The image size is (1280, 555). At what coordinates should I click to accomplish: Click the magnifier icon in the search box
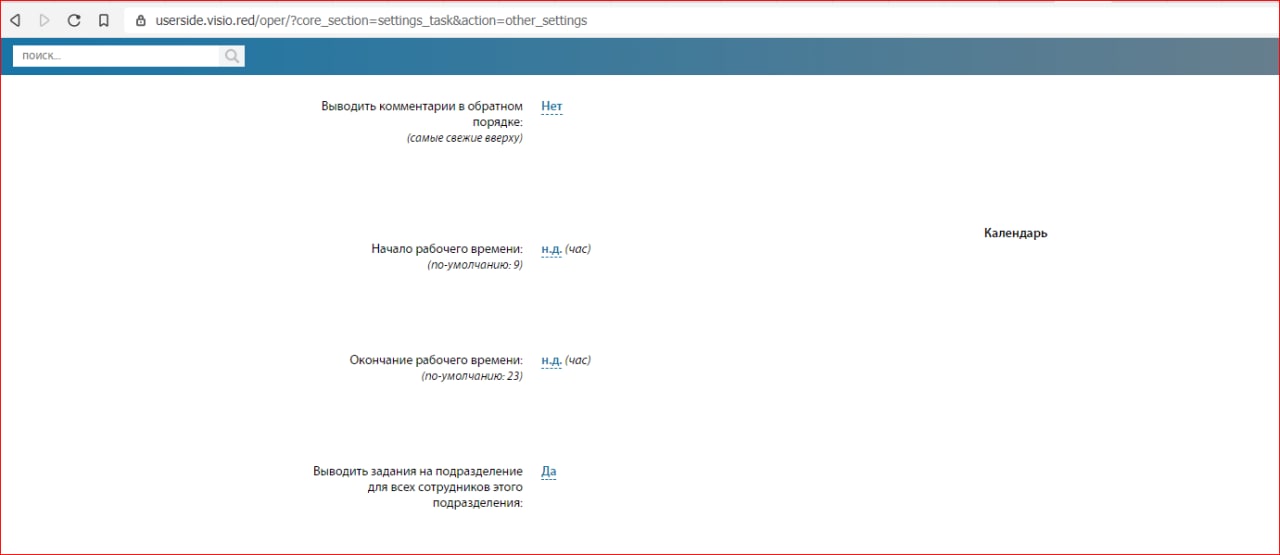pyautogui.click(x=232, y=56)
